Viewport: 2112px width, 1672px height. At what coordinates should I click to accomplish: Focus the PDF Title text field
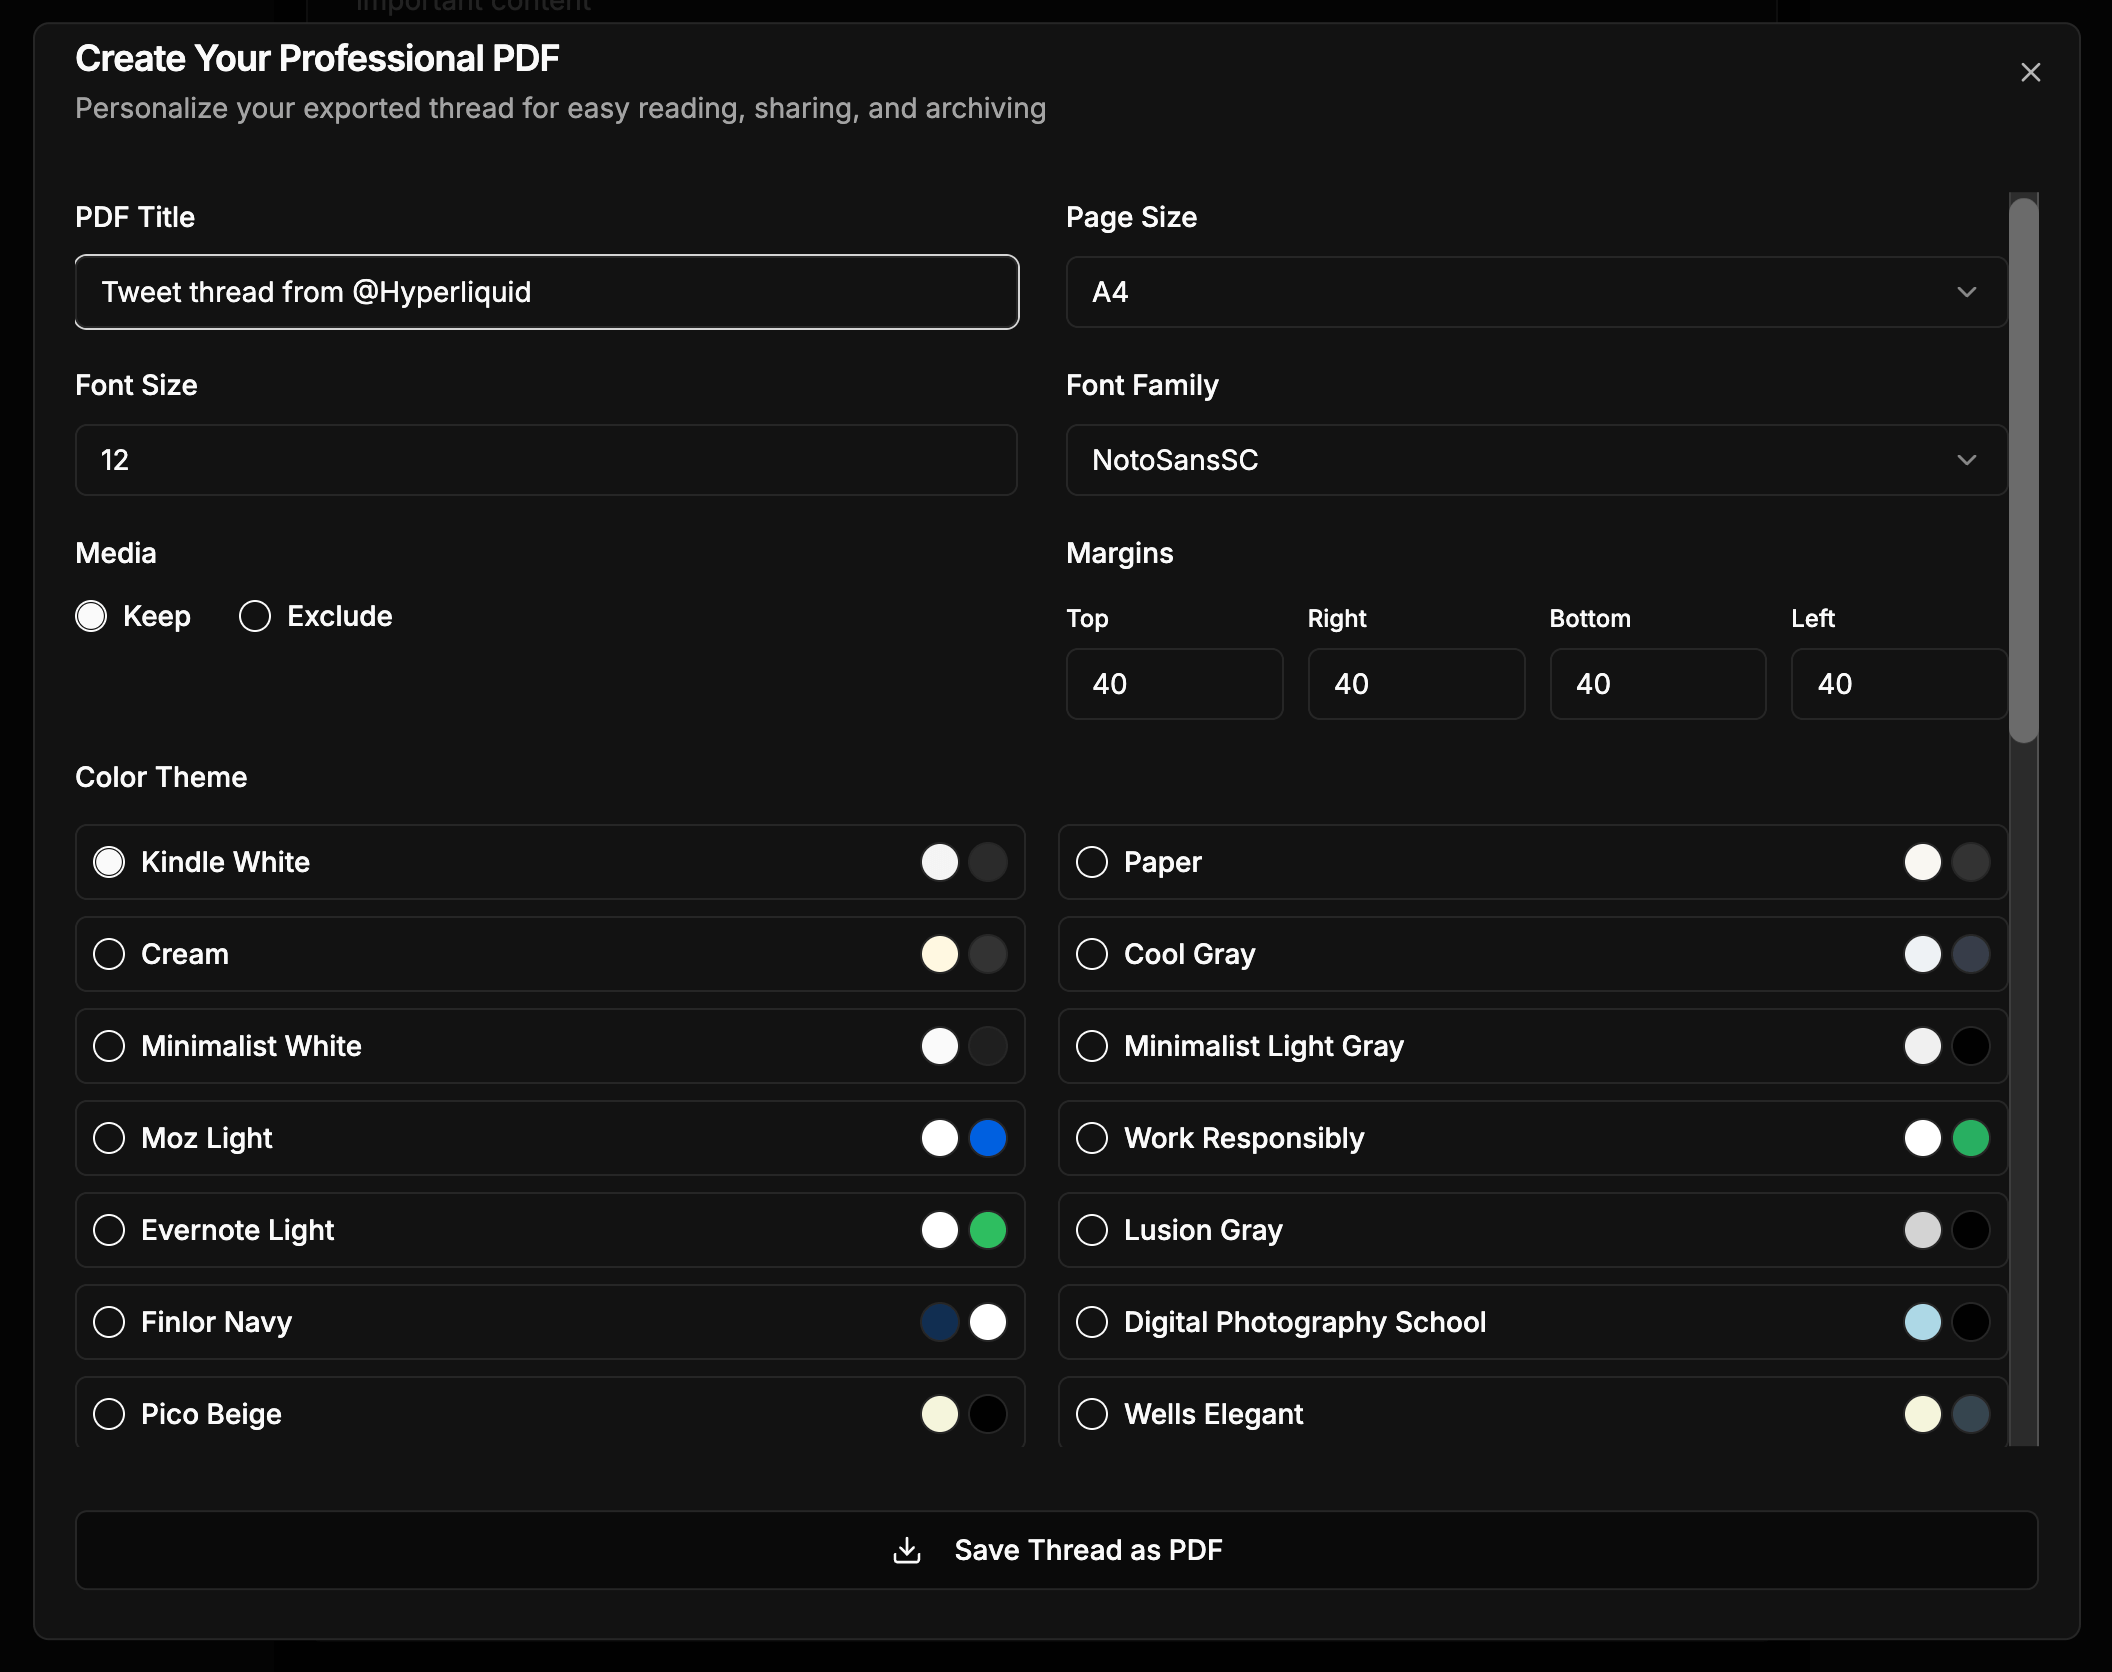click(546, 292)
